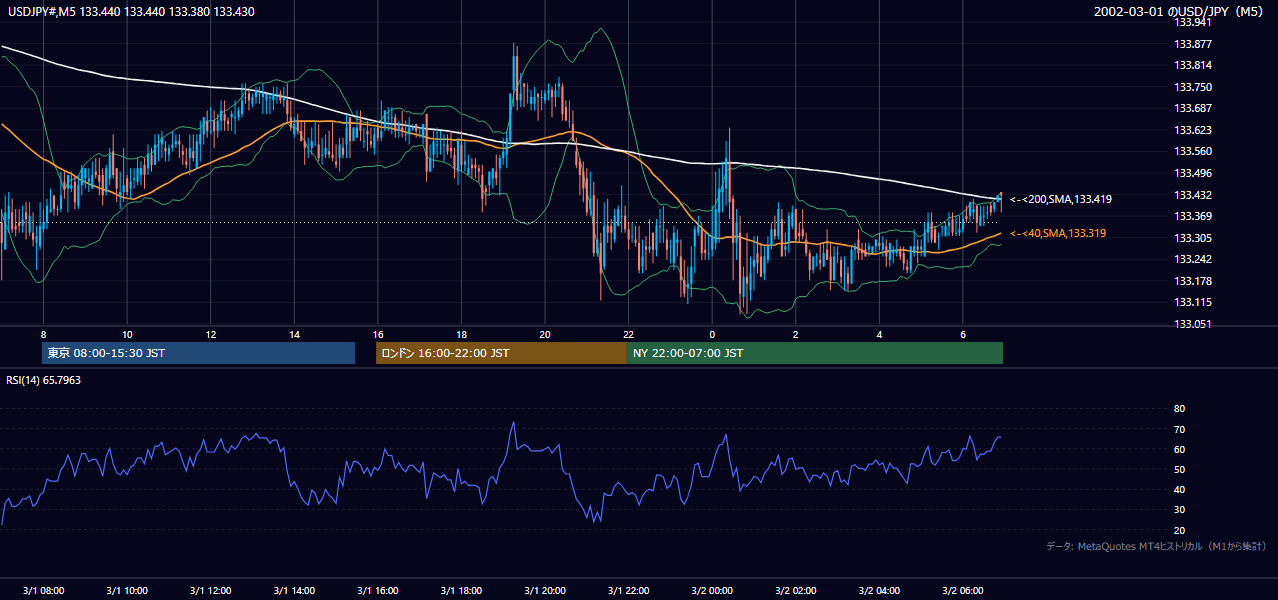Viewport: 1278px width, 600px height.
Task: Click the hour 2 tick under the price chart
Action: click(795, 333)
